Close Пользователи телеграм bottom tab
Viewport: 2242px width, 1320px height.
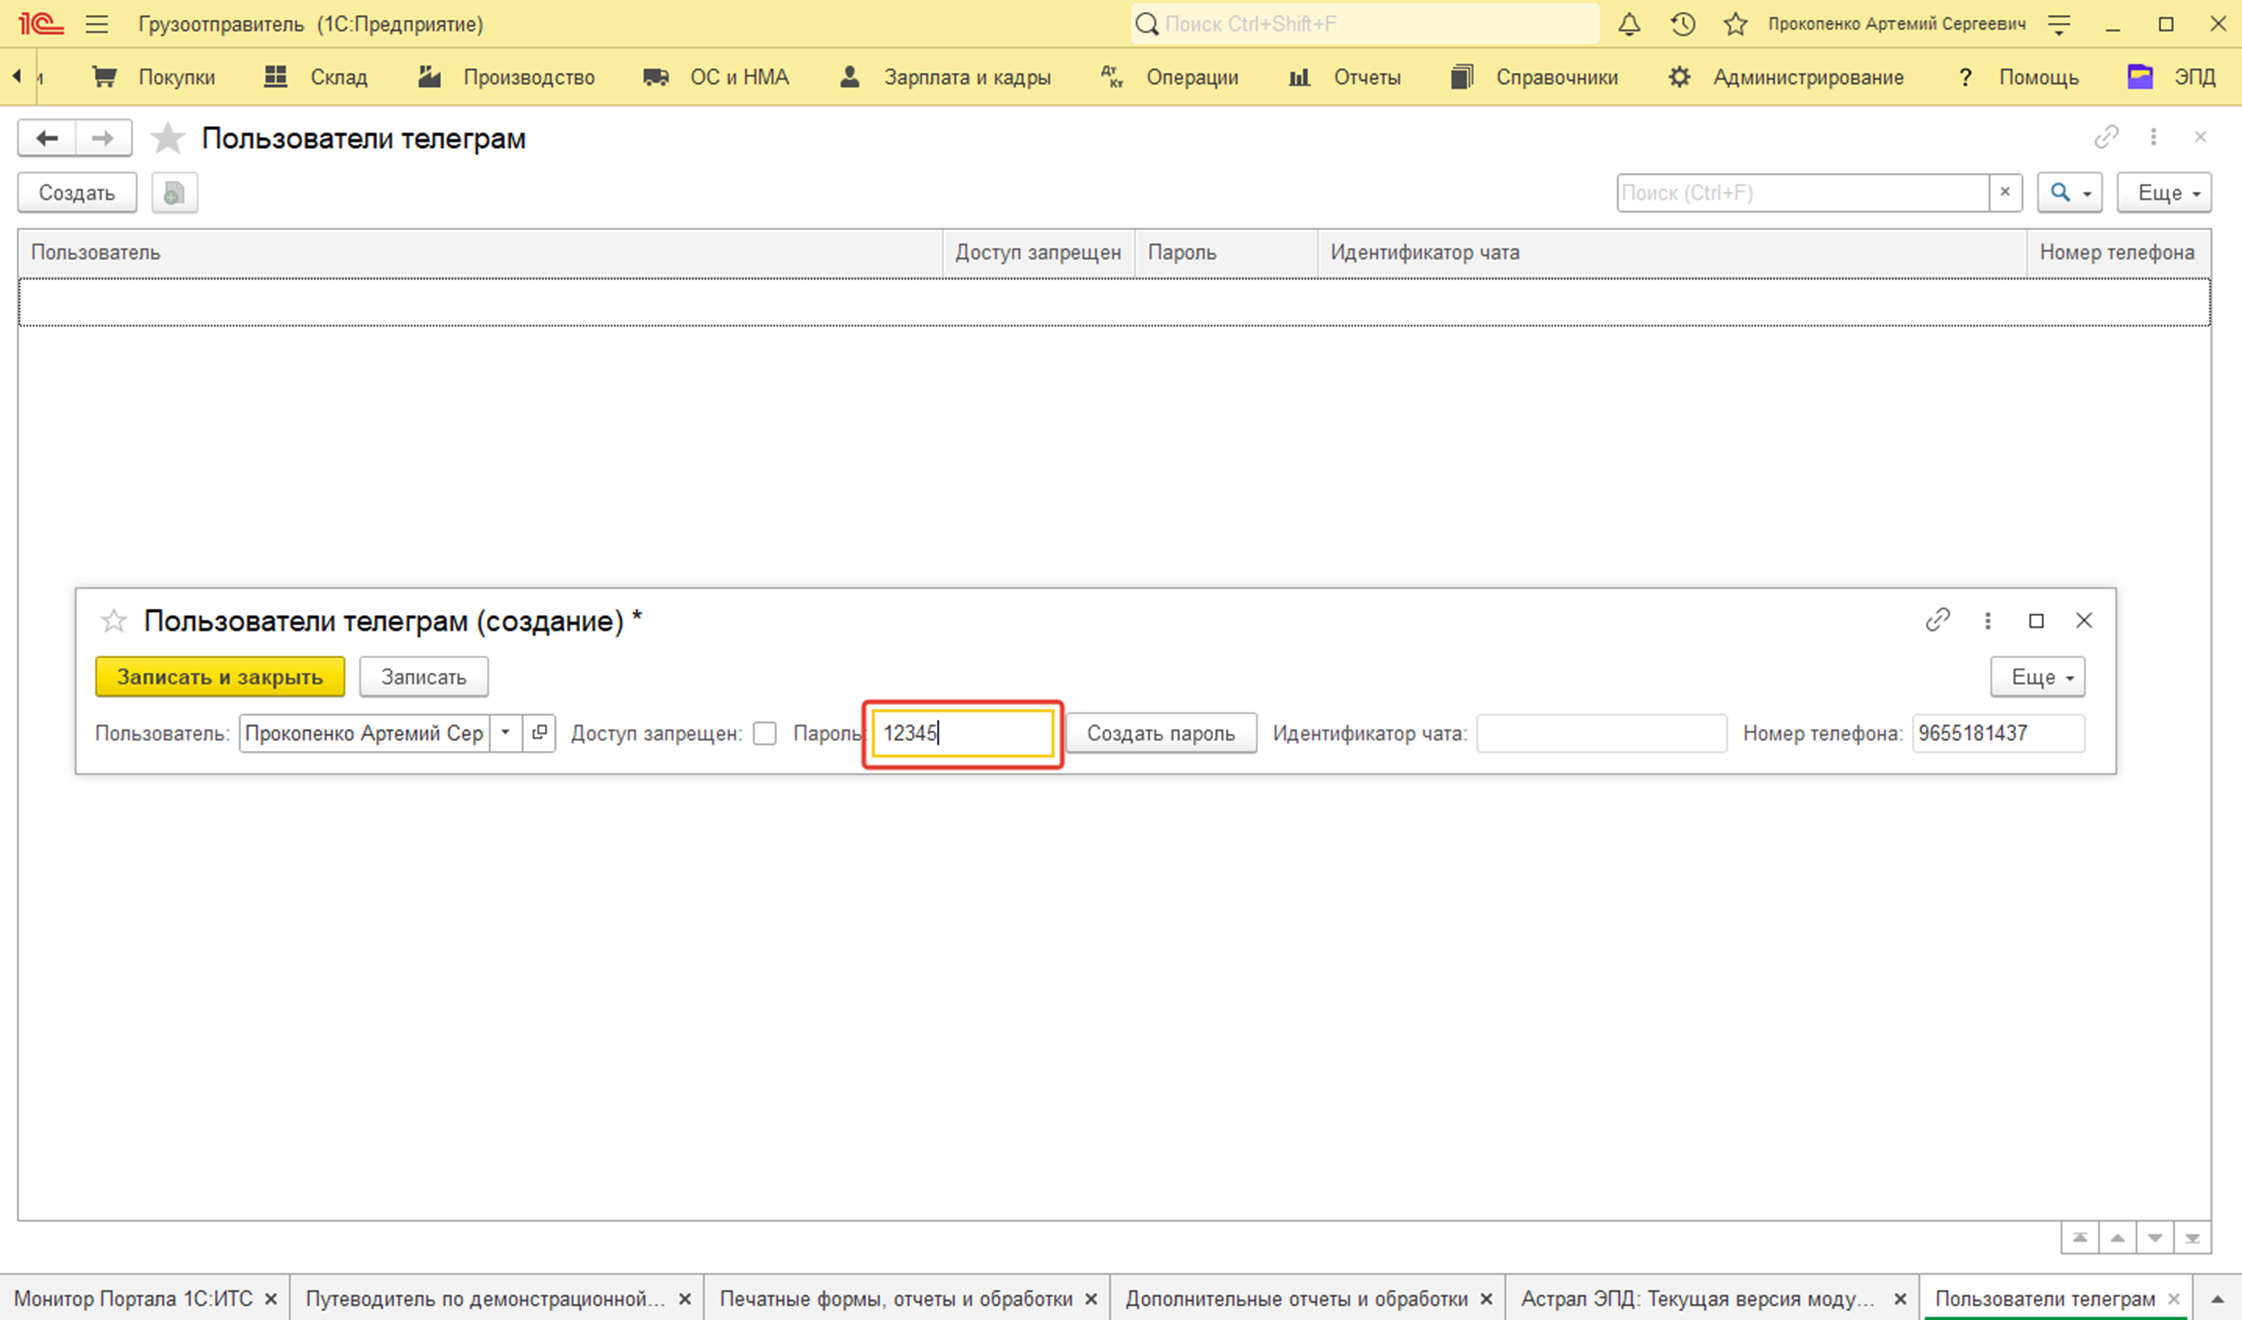pos(2174,1299)
